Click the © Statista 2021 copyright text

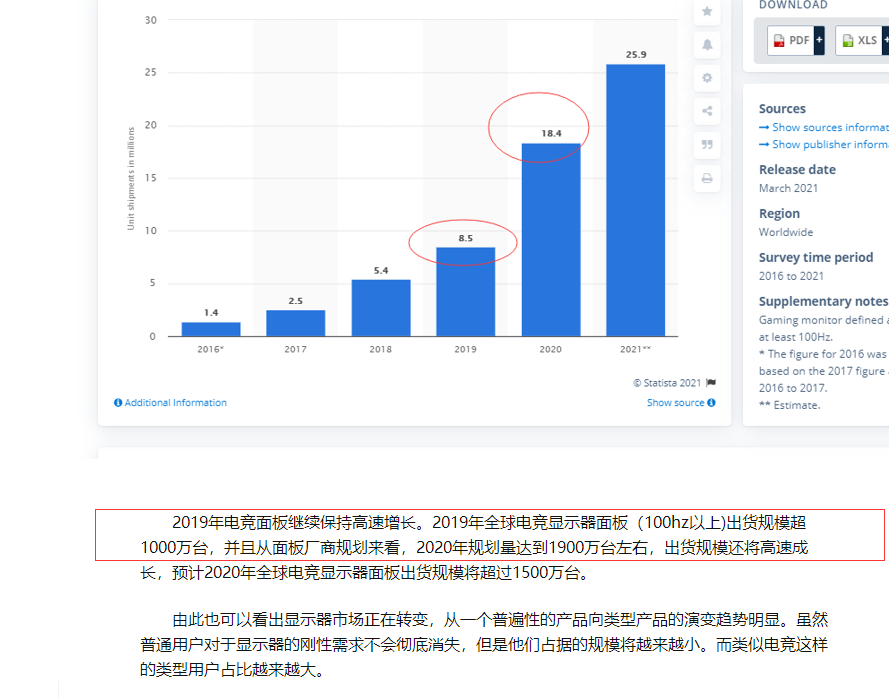(x=667, y=383)
